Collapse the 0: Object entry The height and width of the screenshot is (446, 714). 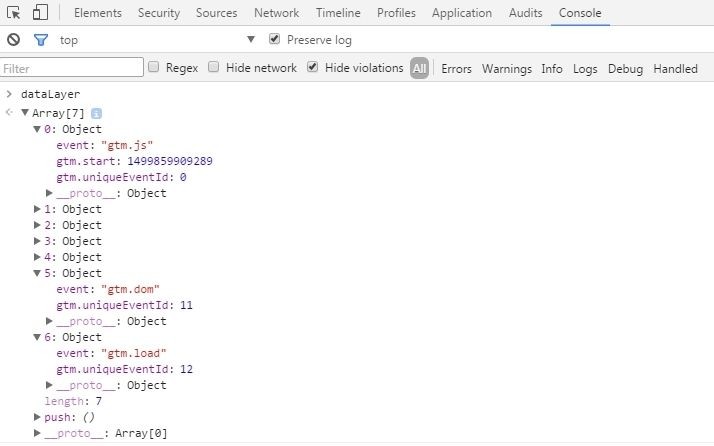coord(37,129)
